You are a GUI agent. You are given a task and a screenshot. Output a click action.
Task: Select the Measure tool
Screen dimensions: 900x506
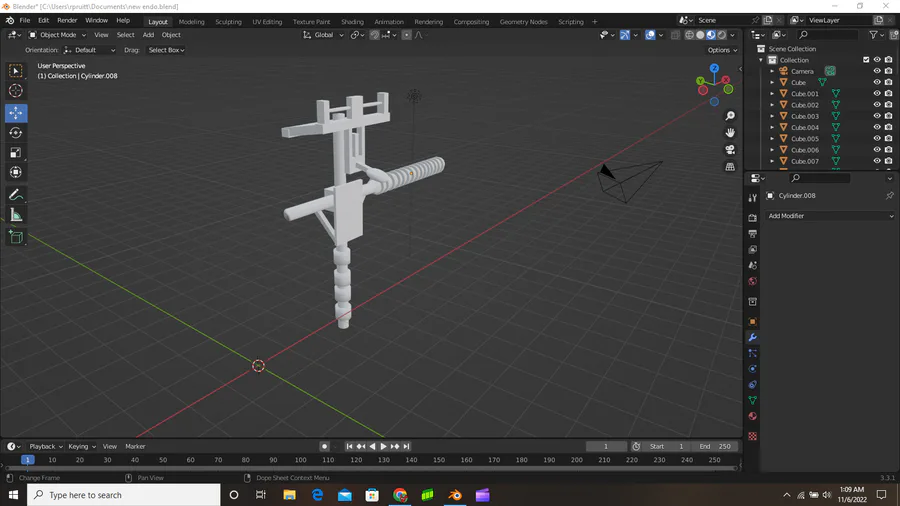click(15, 215)
